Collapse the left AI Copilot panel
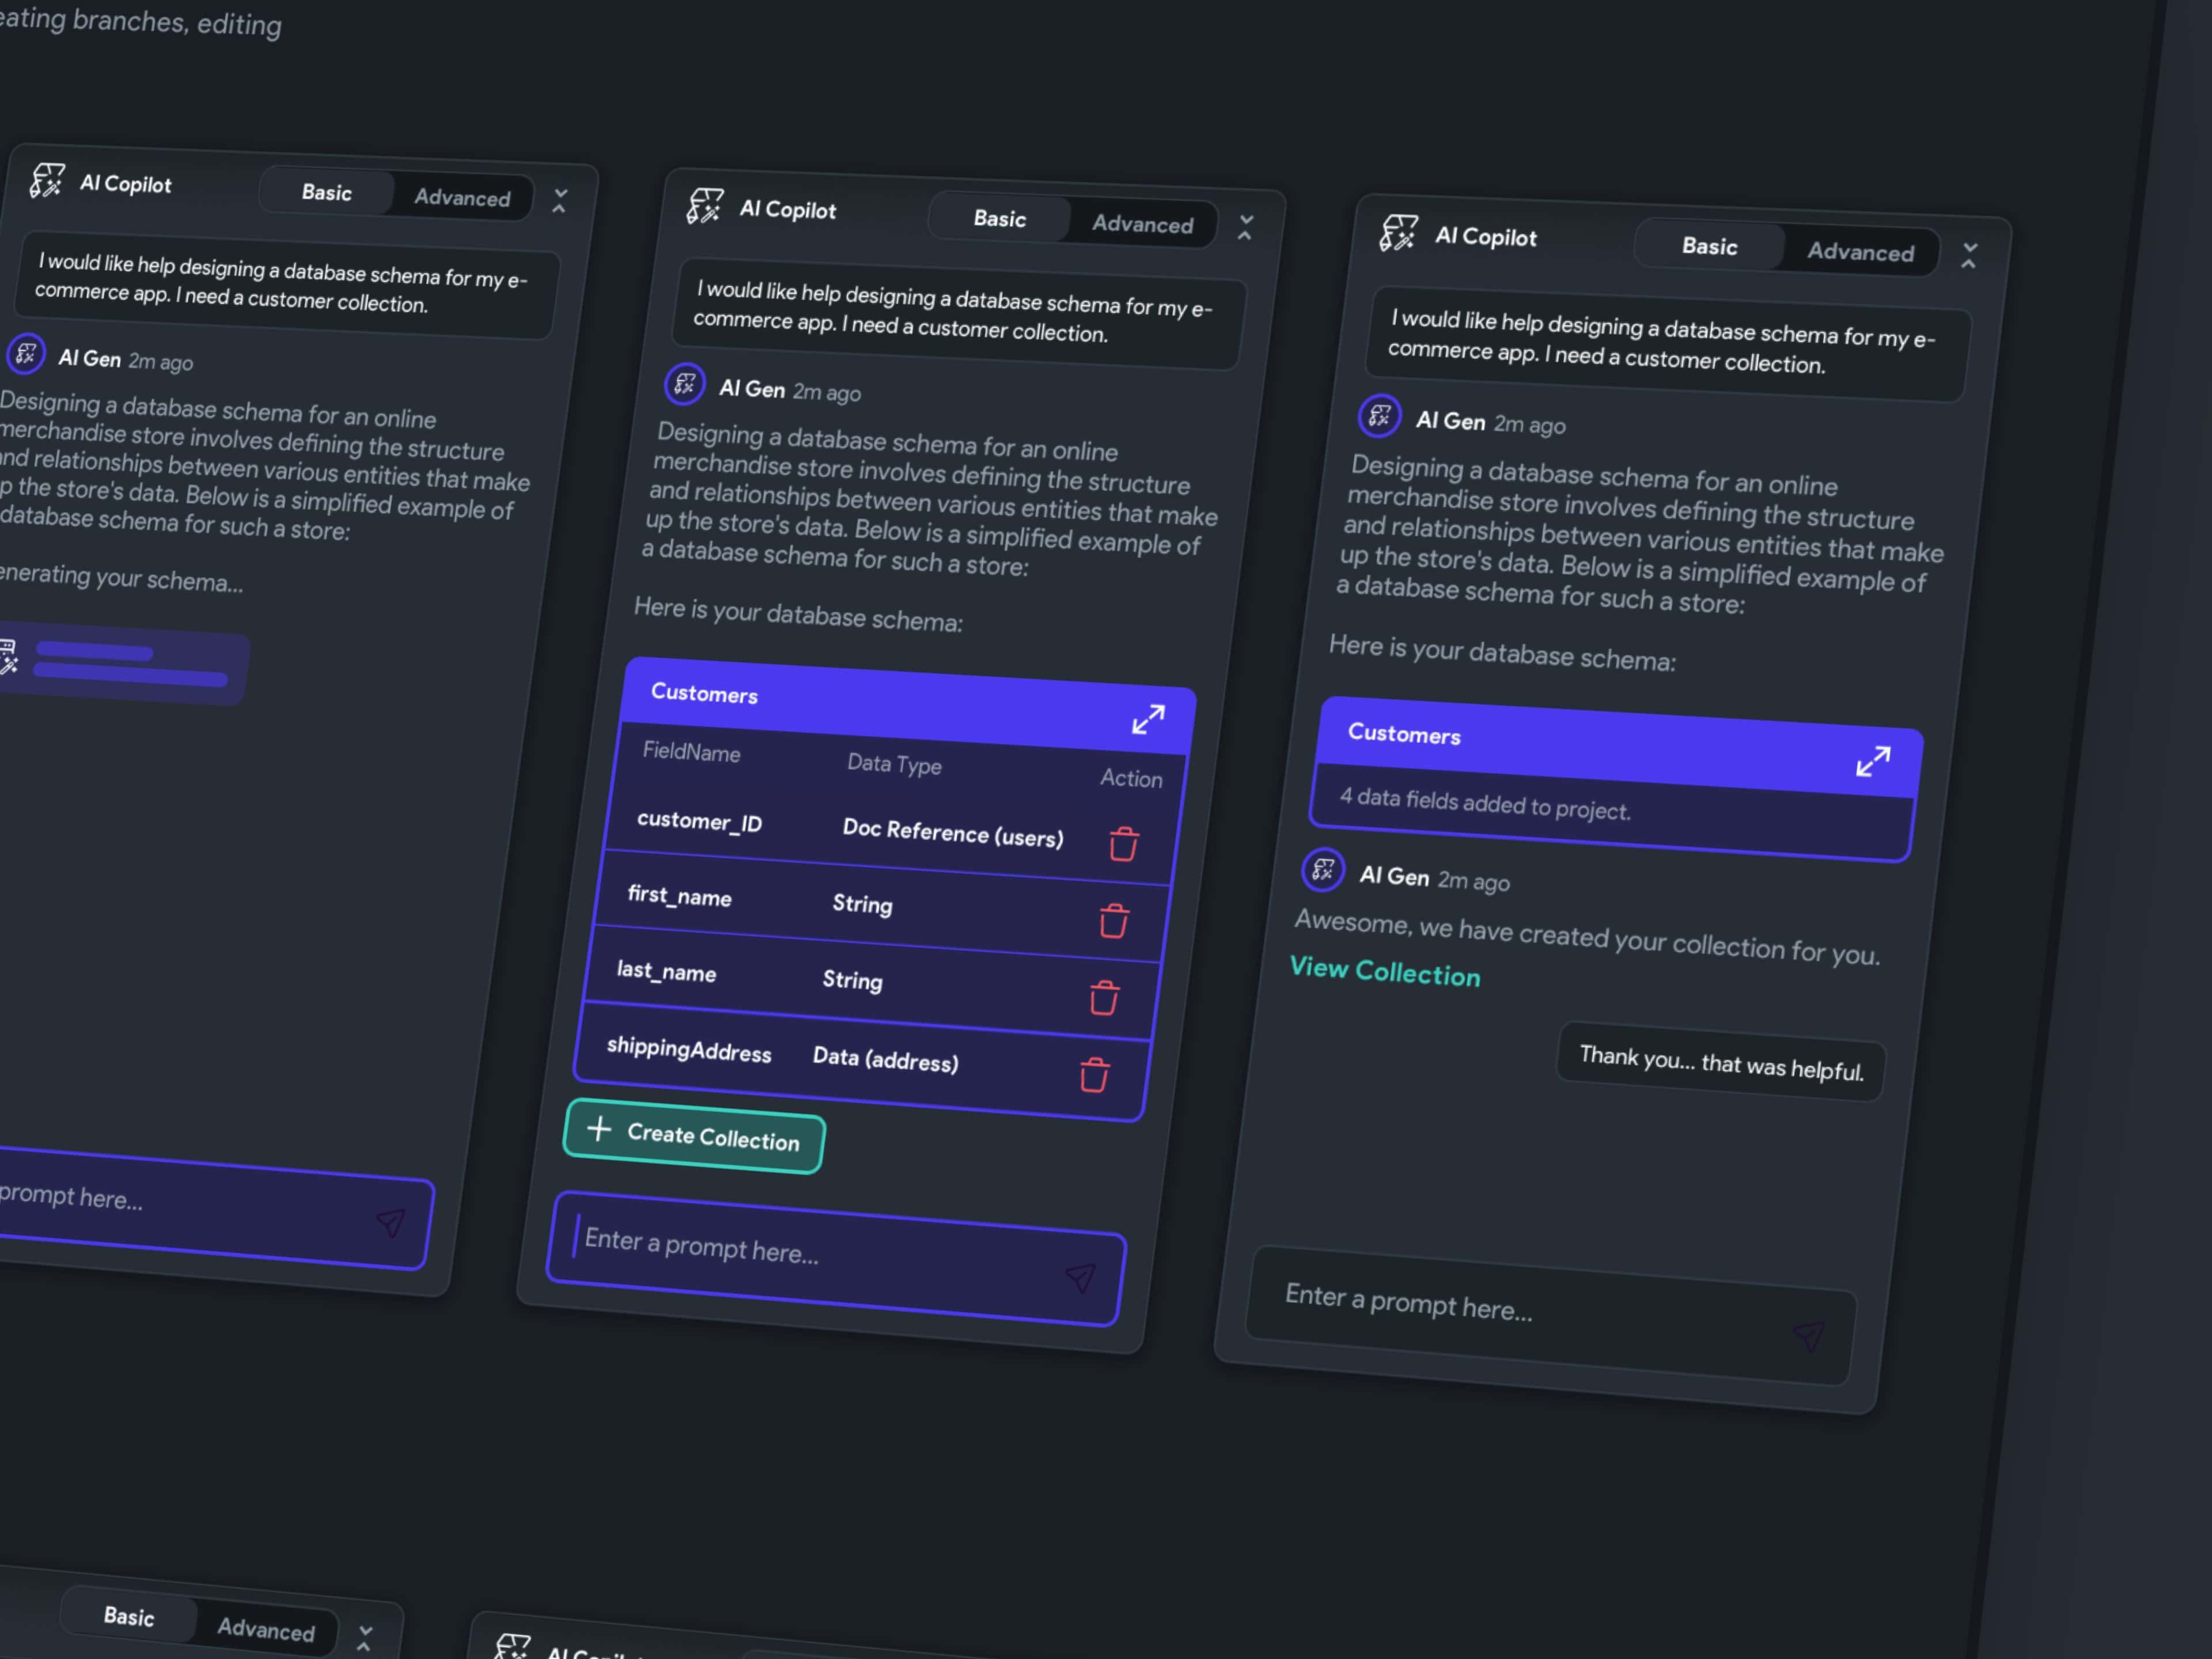 (560, 201)
